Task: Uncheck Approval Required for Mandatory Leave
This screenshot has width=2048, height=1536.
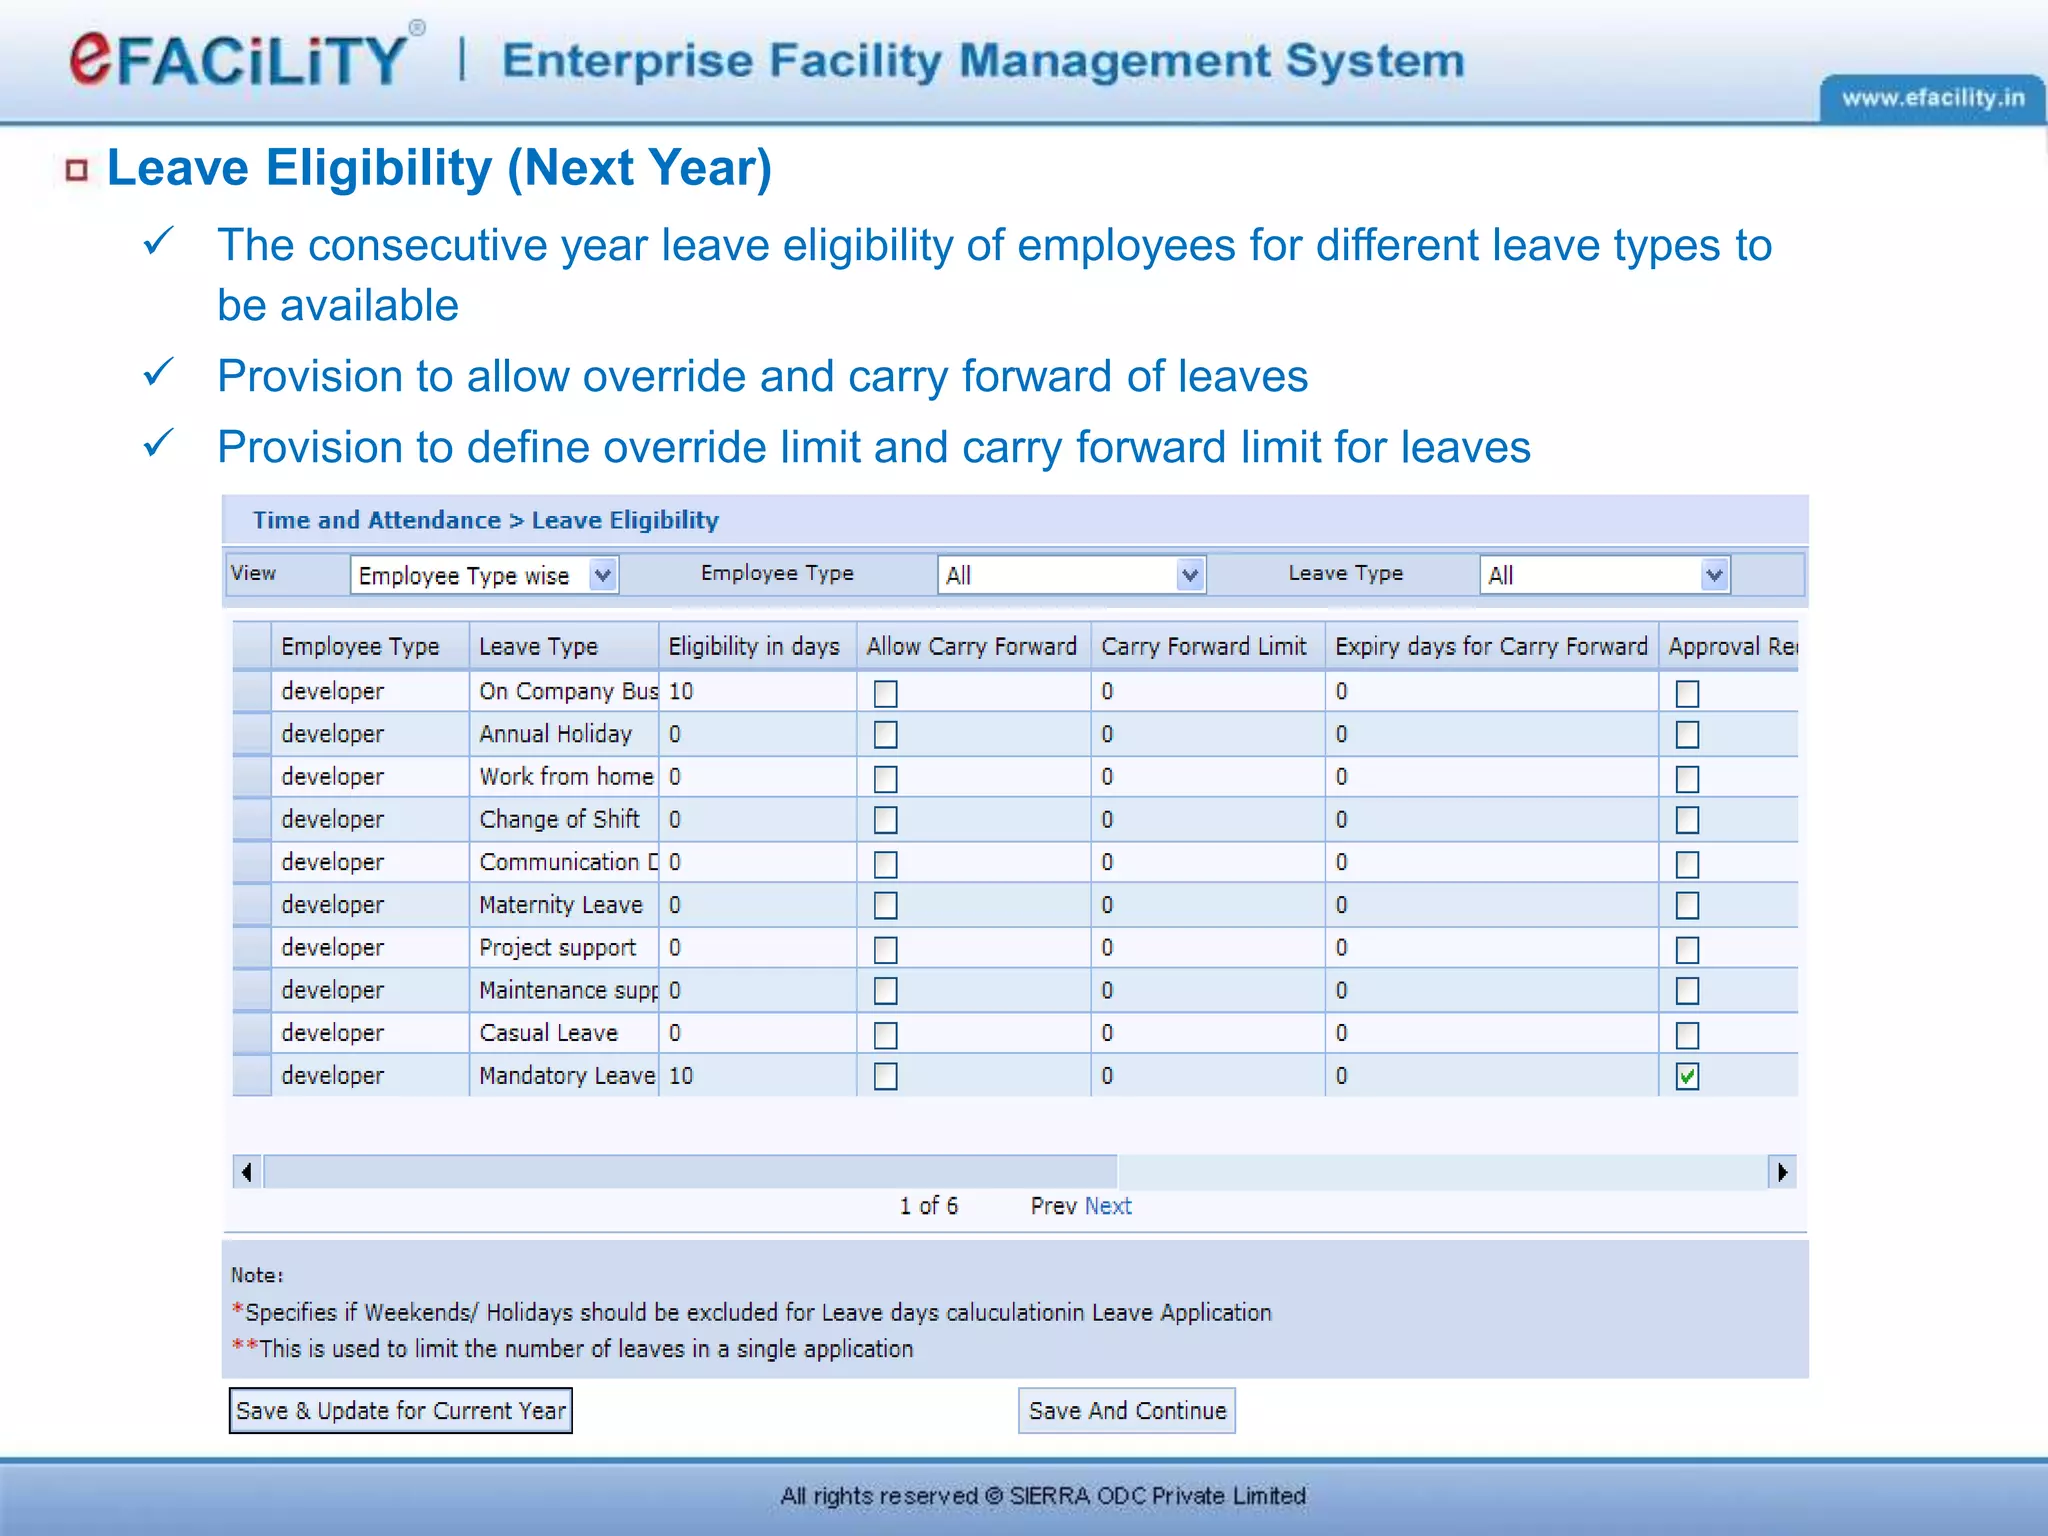Action: pyautogui.click(x=1687, y=1076)
